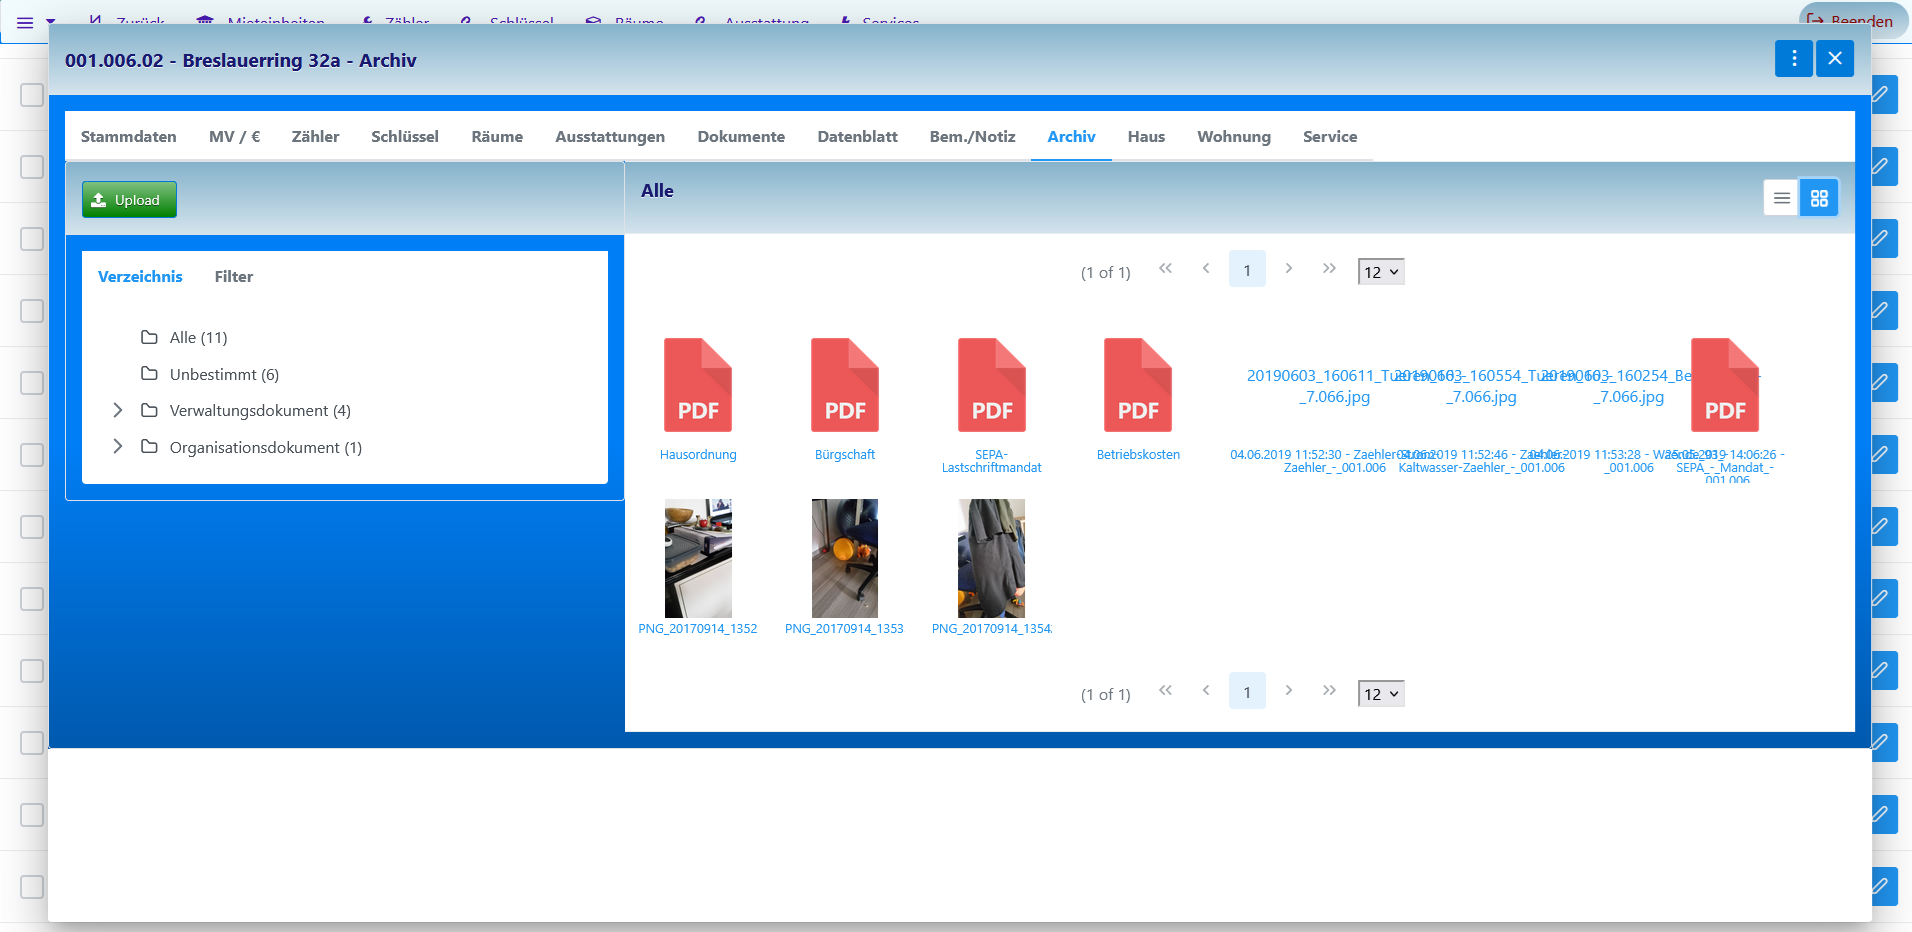Go to next page in top paginator
Image resolution: width=1912 pixels, height=932 pixels.
click(x=1288, y=269)
